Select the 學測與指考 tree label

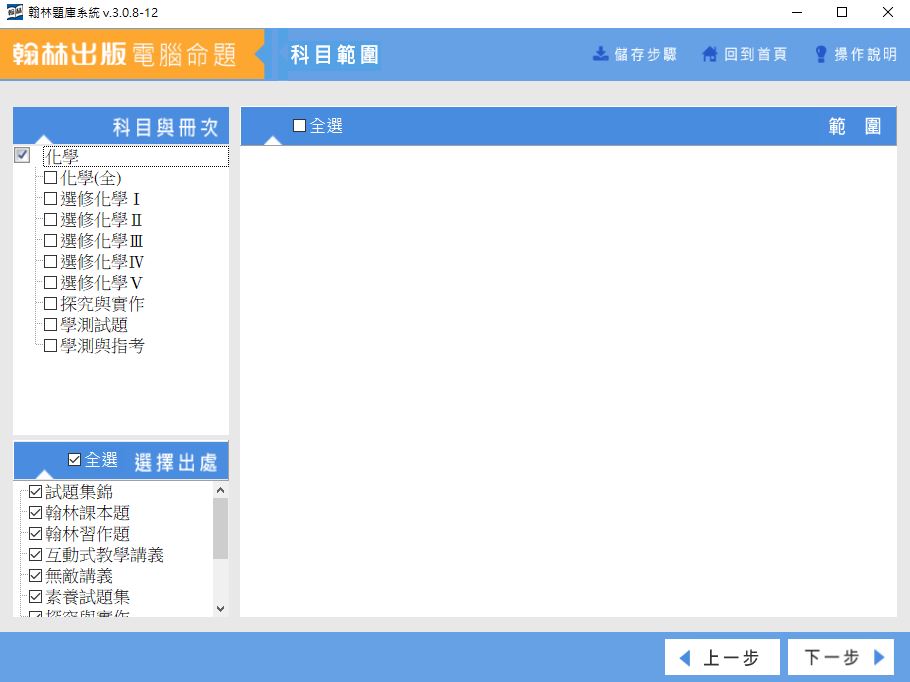point(102,346)
